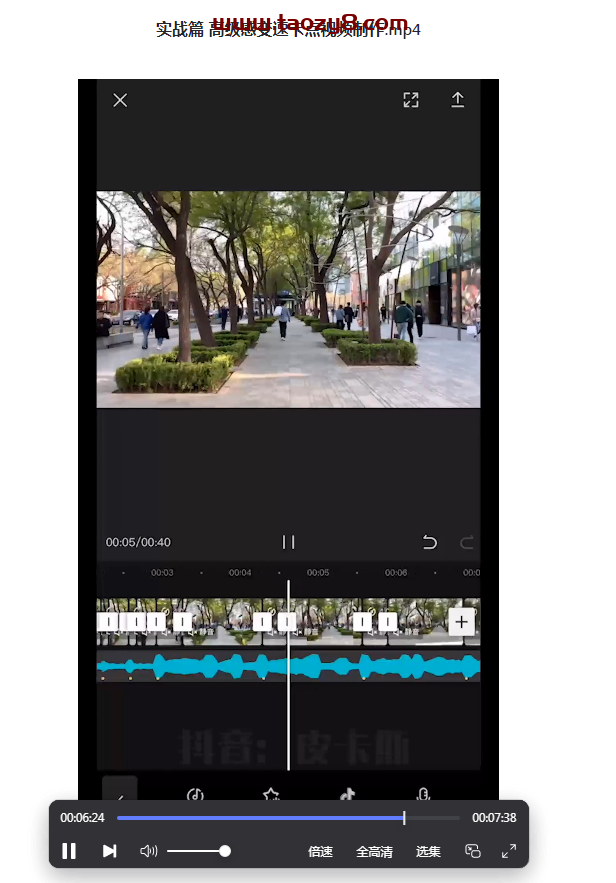Click the undo arrow in editor

pos(429,542)
